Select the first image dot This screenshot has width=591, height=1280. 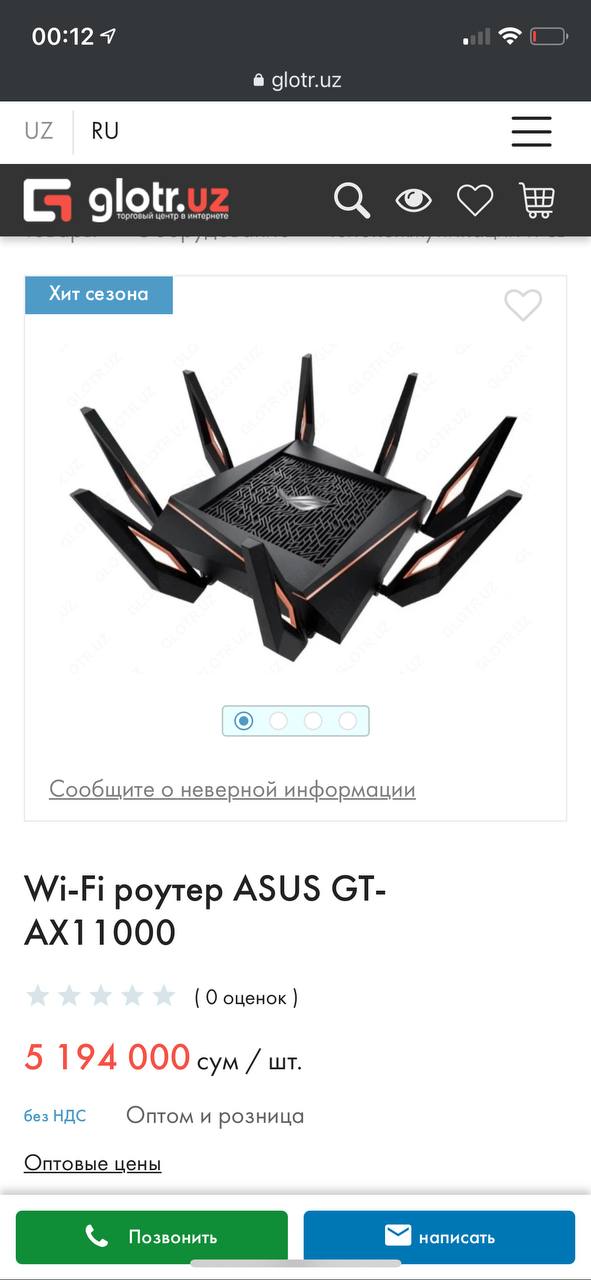pos(244,721)
